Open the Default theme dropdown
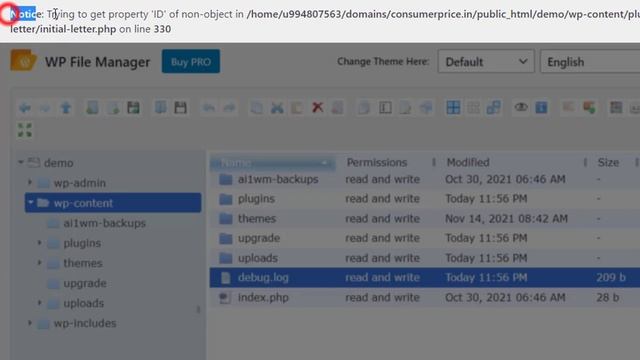This screenshot has width=640, height=360. [x=486, y=62]
